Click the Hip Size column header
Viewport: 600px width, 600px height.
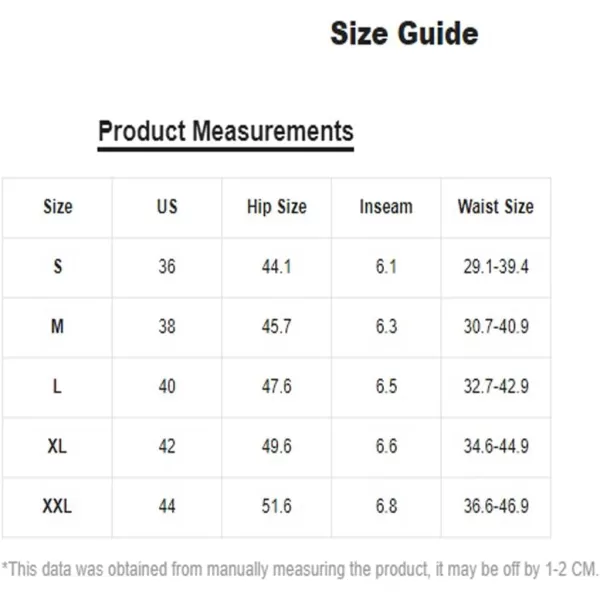(x=277, y=207)
